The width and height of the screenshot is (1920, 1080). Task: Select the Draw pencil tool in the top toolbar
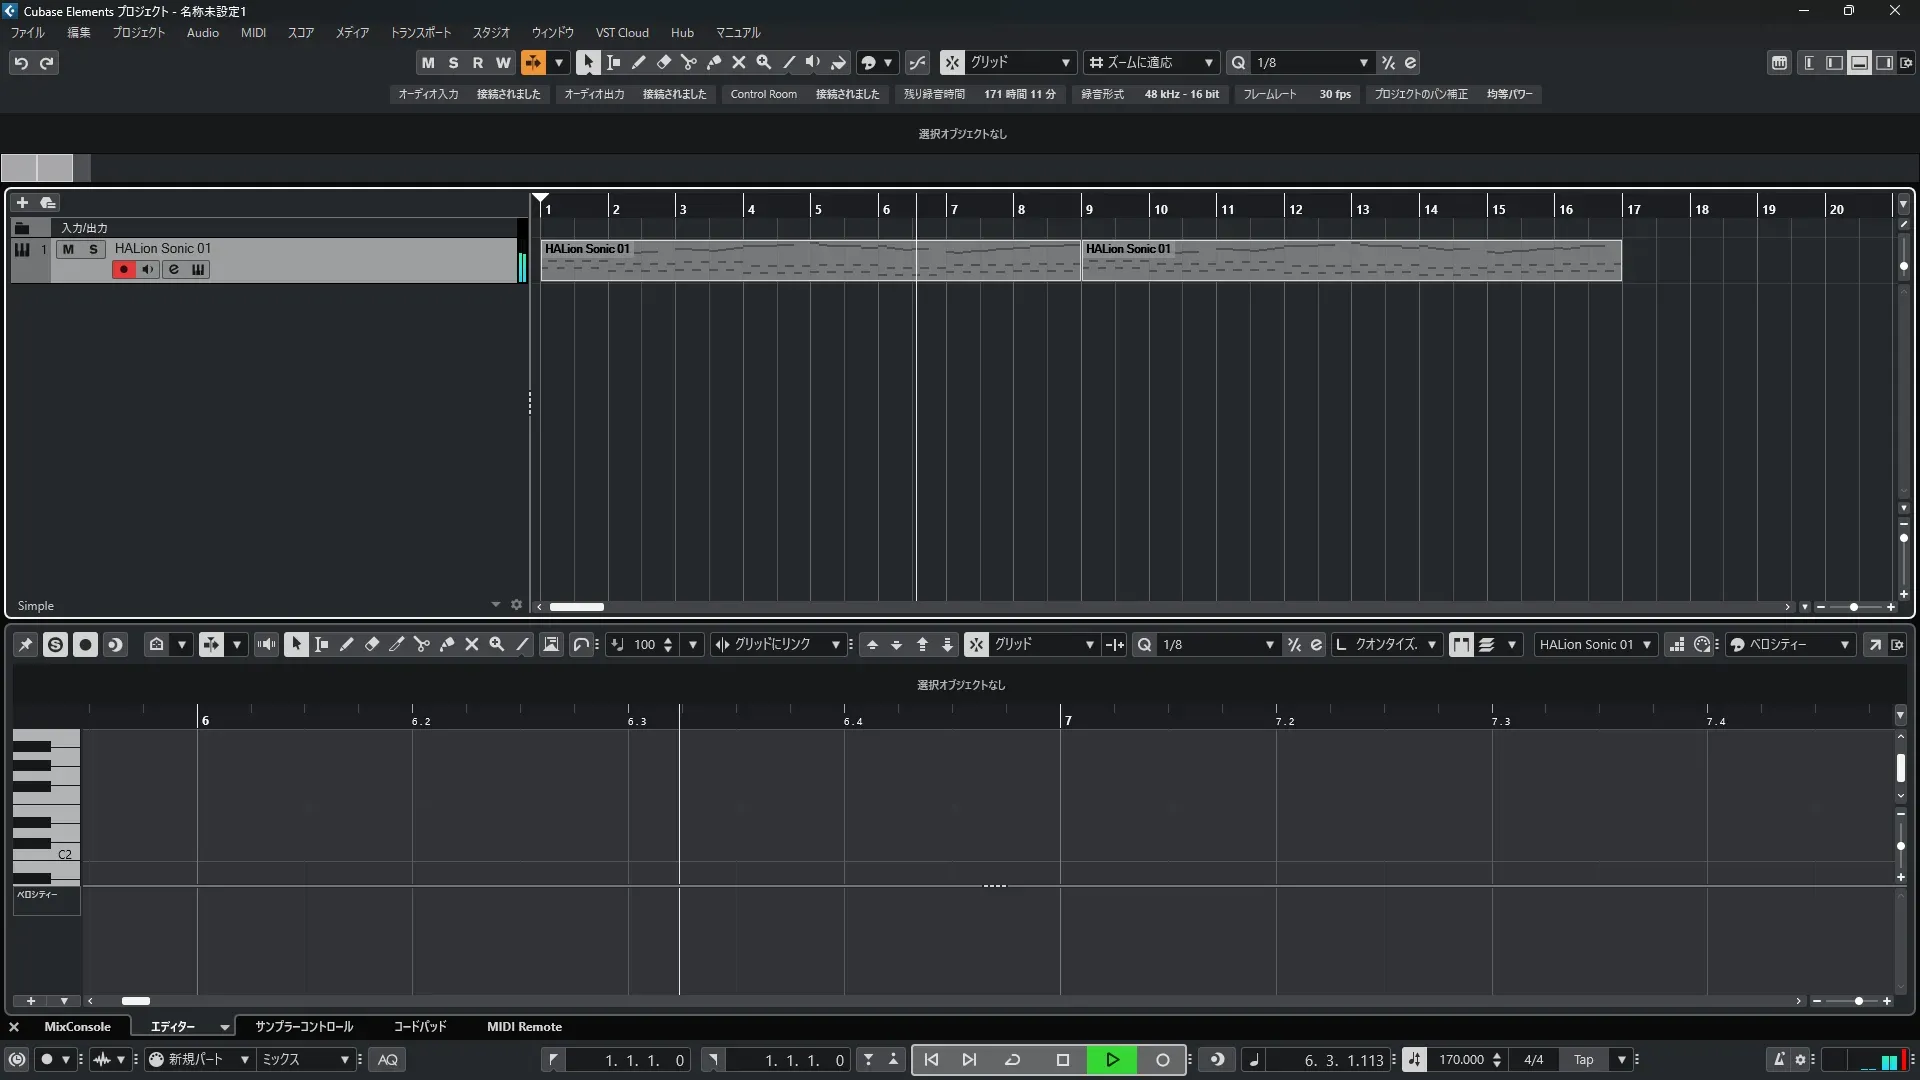pyautogui.click(x=639, y=62)
